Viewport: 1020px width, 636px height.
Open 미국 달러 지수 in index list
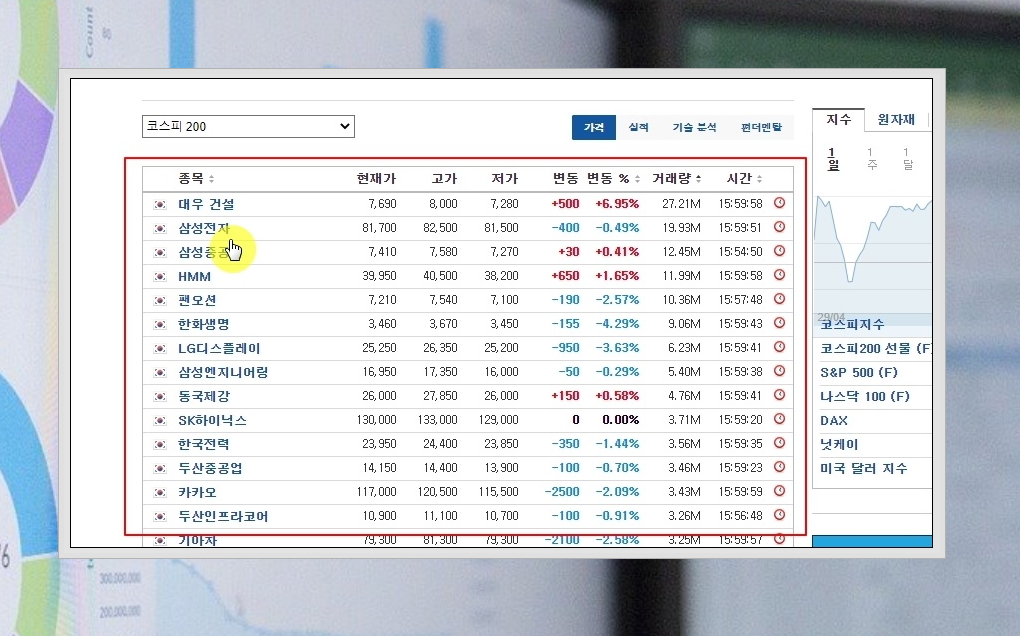863,469
